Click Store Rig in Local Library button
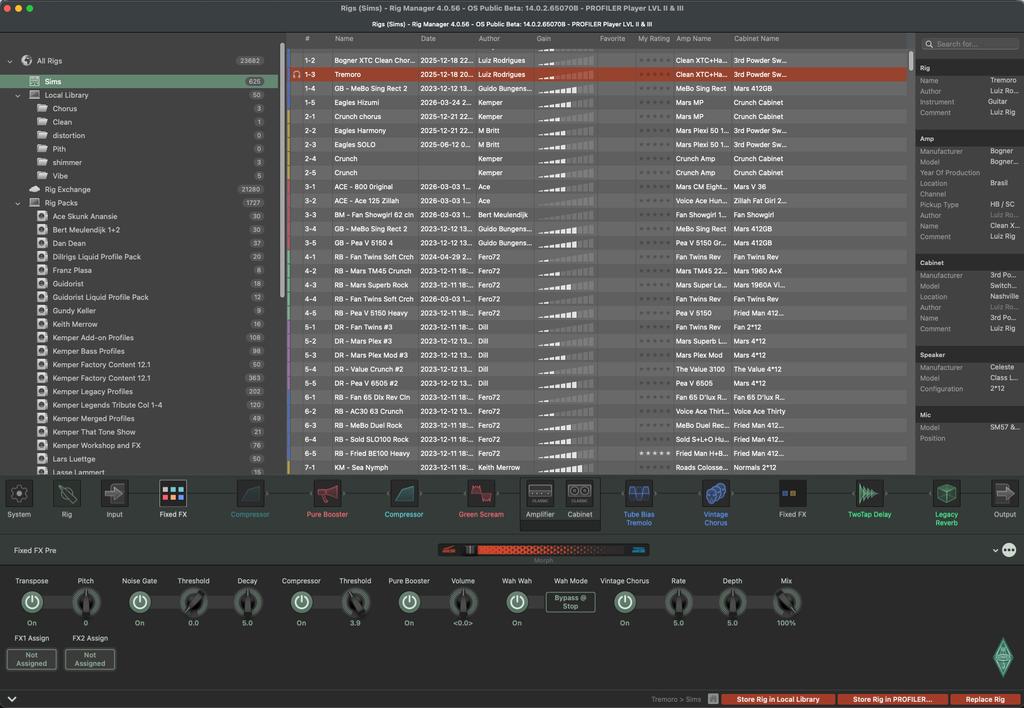This screenshot has height=708, width=1024. (777, 699)
